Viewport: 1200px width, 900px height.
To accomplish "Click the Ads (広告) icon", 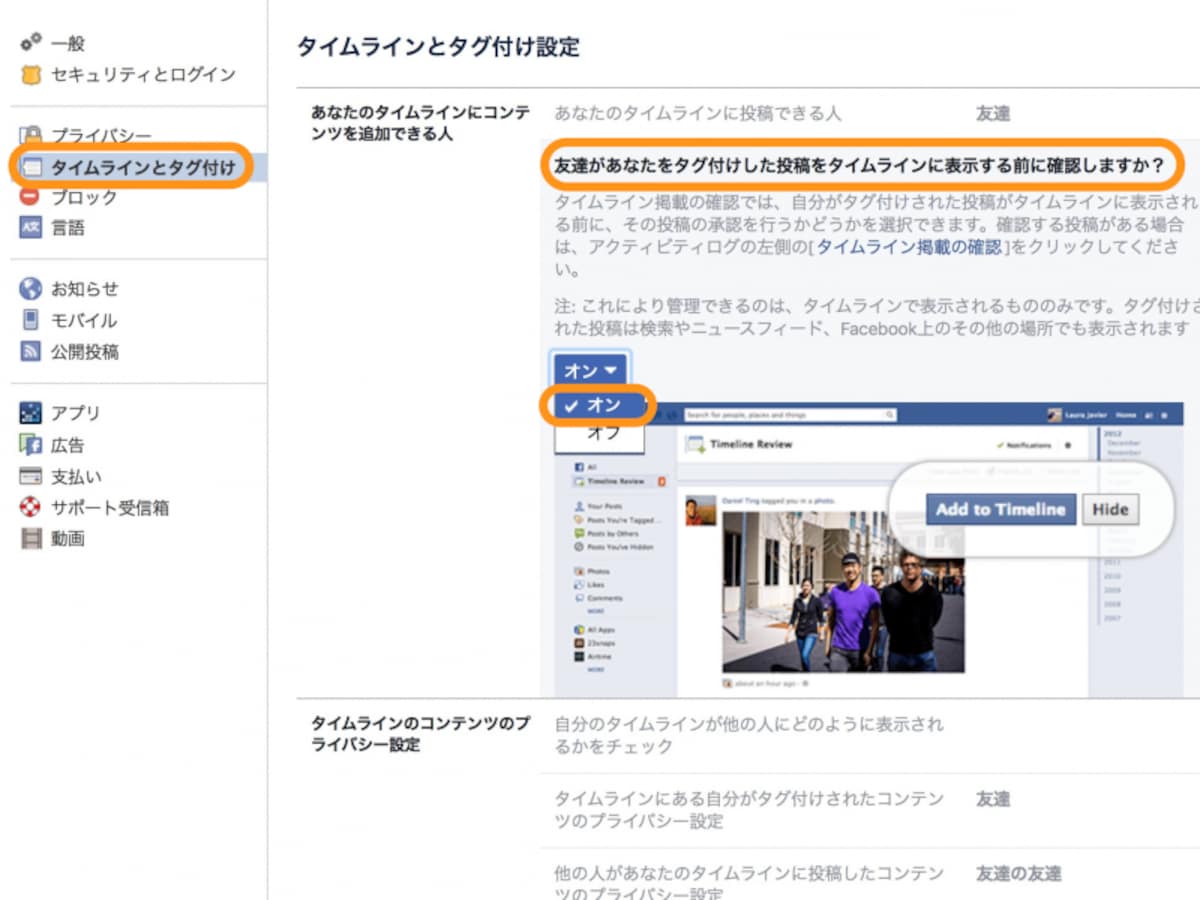I will [31, 445].
